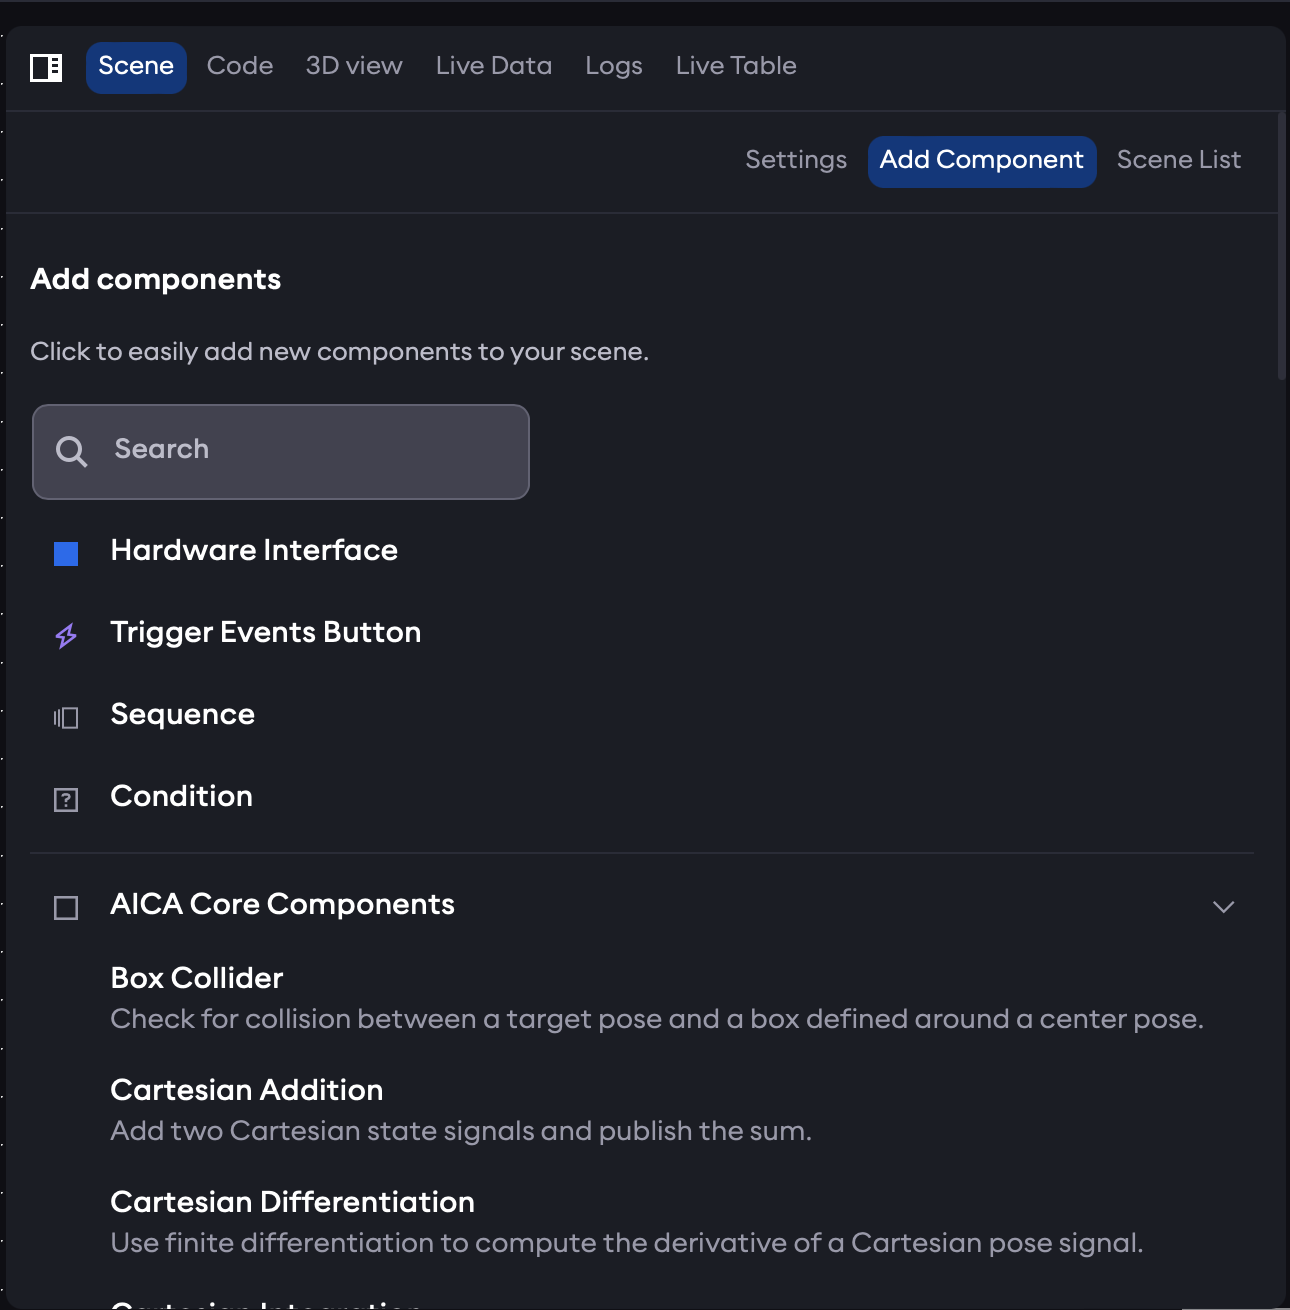The width and height of the screenshot is (1290, 1310).
Task: Toggle the Condition component selection
Action: (x=181, y=797)
